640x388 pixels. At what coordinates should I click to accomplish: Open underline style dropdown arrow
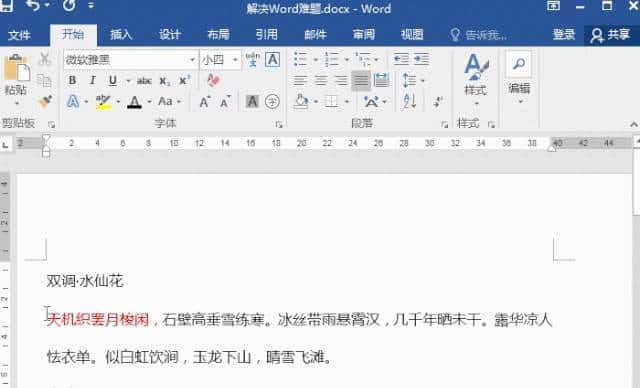[x=128, y=81]
